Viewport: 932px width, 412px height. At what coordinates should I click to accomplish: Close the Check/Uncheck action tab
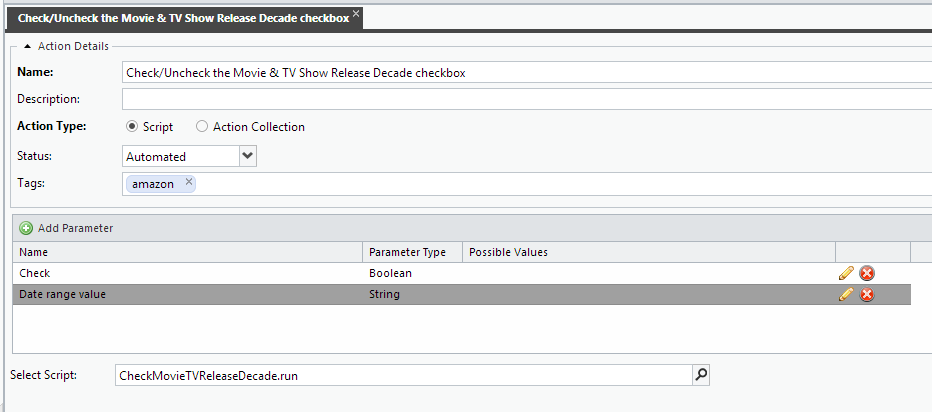[x=356, y=14]
